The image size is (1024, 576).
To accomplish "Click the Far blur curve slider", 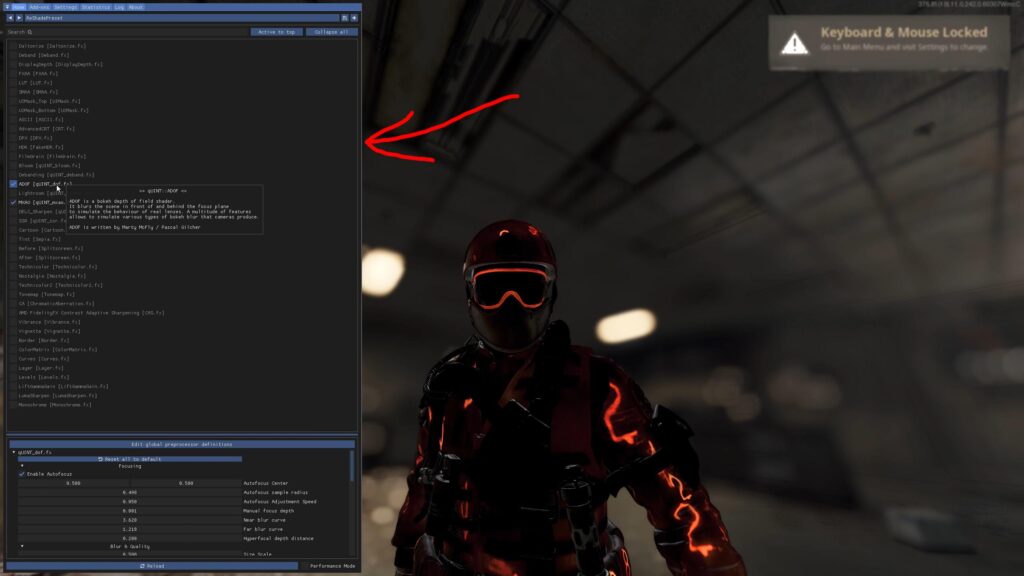I will click(x=130, y=529).
